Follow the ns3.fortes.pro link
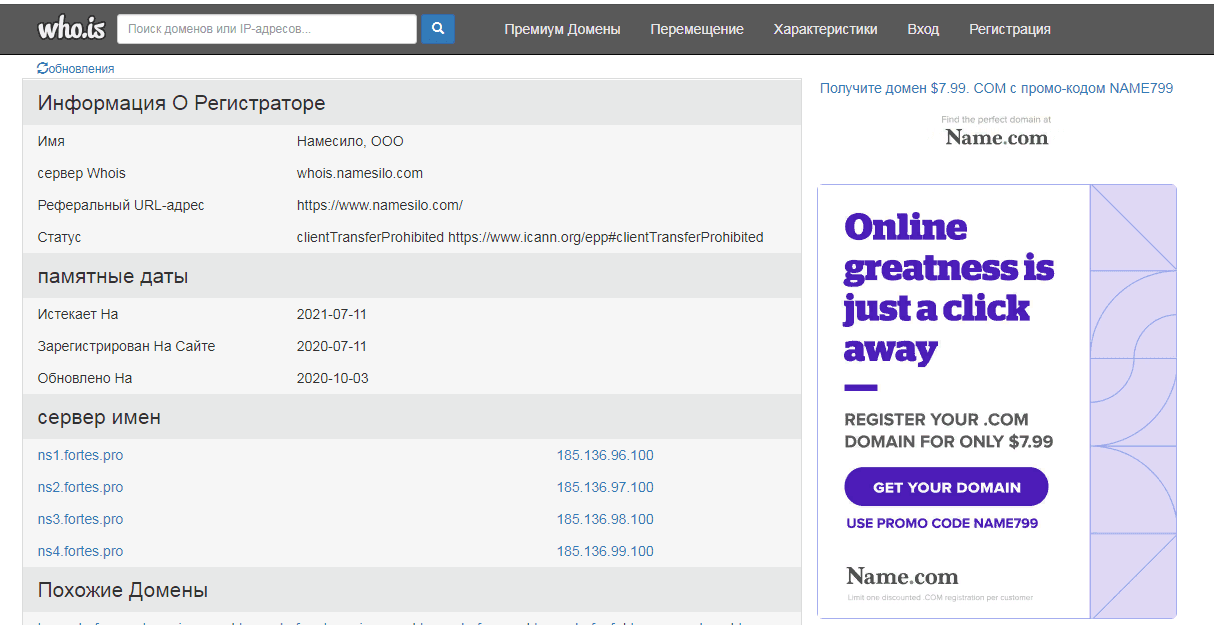The height and width of the screenshot is (625, 1214). 80,519
